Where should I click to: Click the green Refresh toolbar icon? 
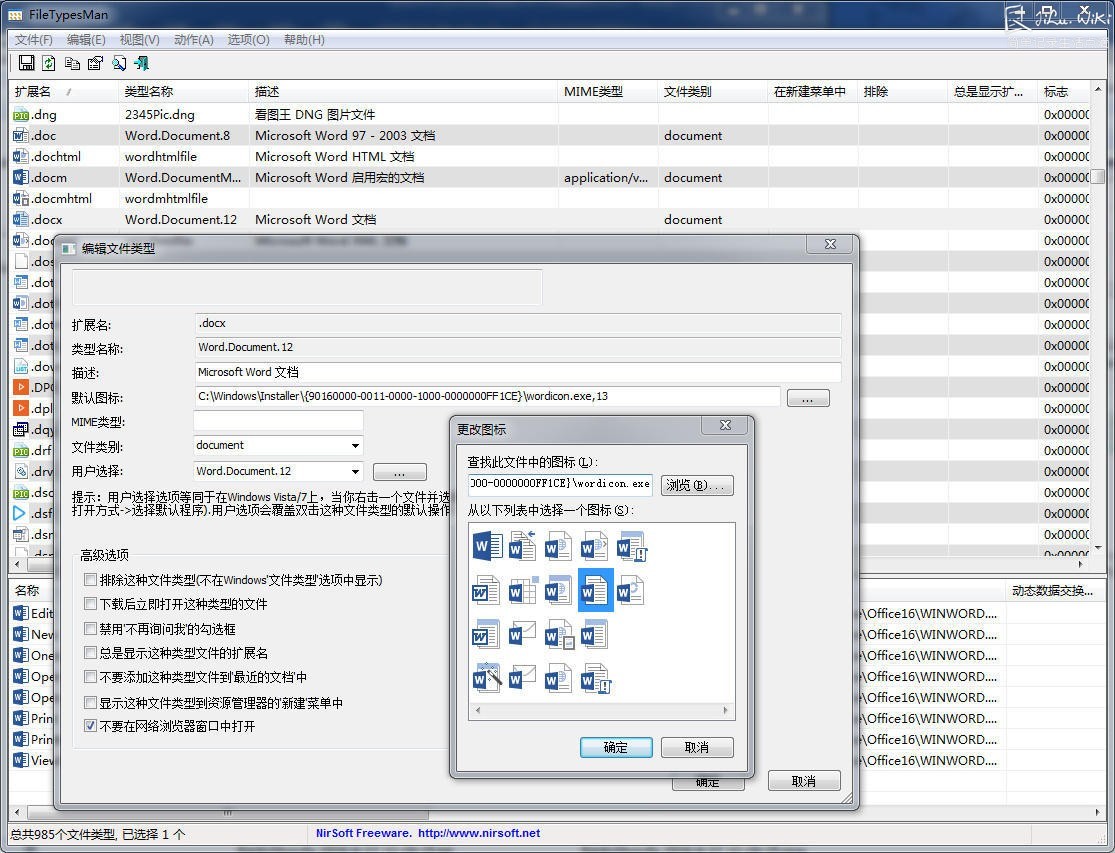coord(48,63)
